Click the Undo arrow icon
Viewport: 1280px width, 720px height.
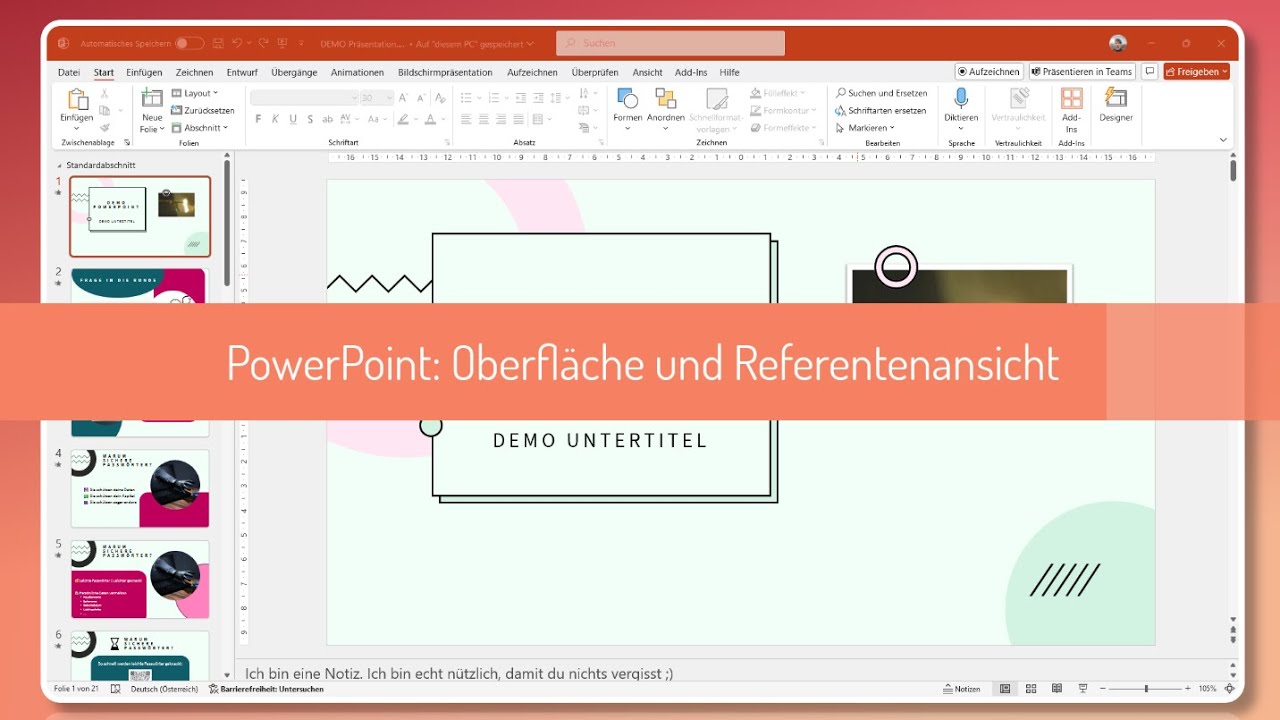[x=237, y=43]
